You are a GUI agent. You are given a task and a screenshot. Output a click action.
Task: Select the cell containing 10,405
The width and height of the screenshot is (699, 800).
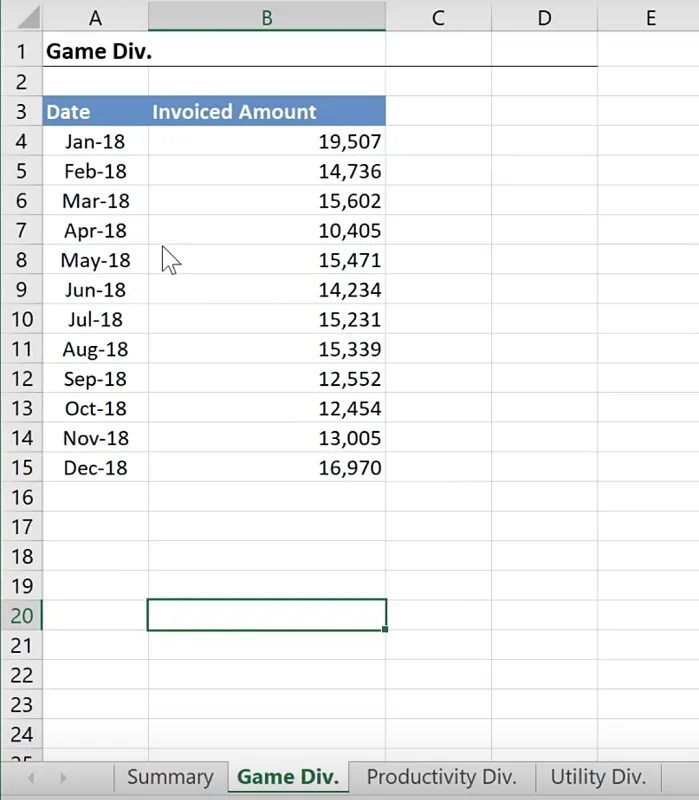(x=266, y=230)
